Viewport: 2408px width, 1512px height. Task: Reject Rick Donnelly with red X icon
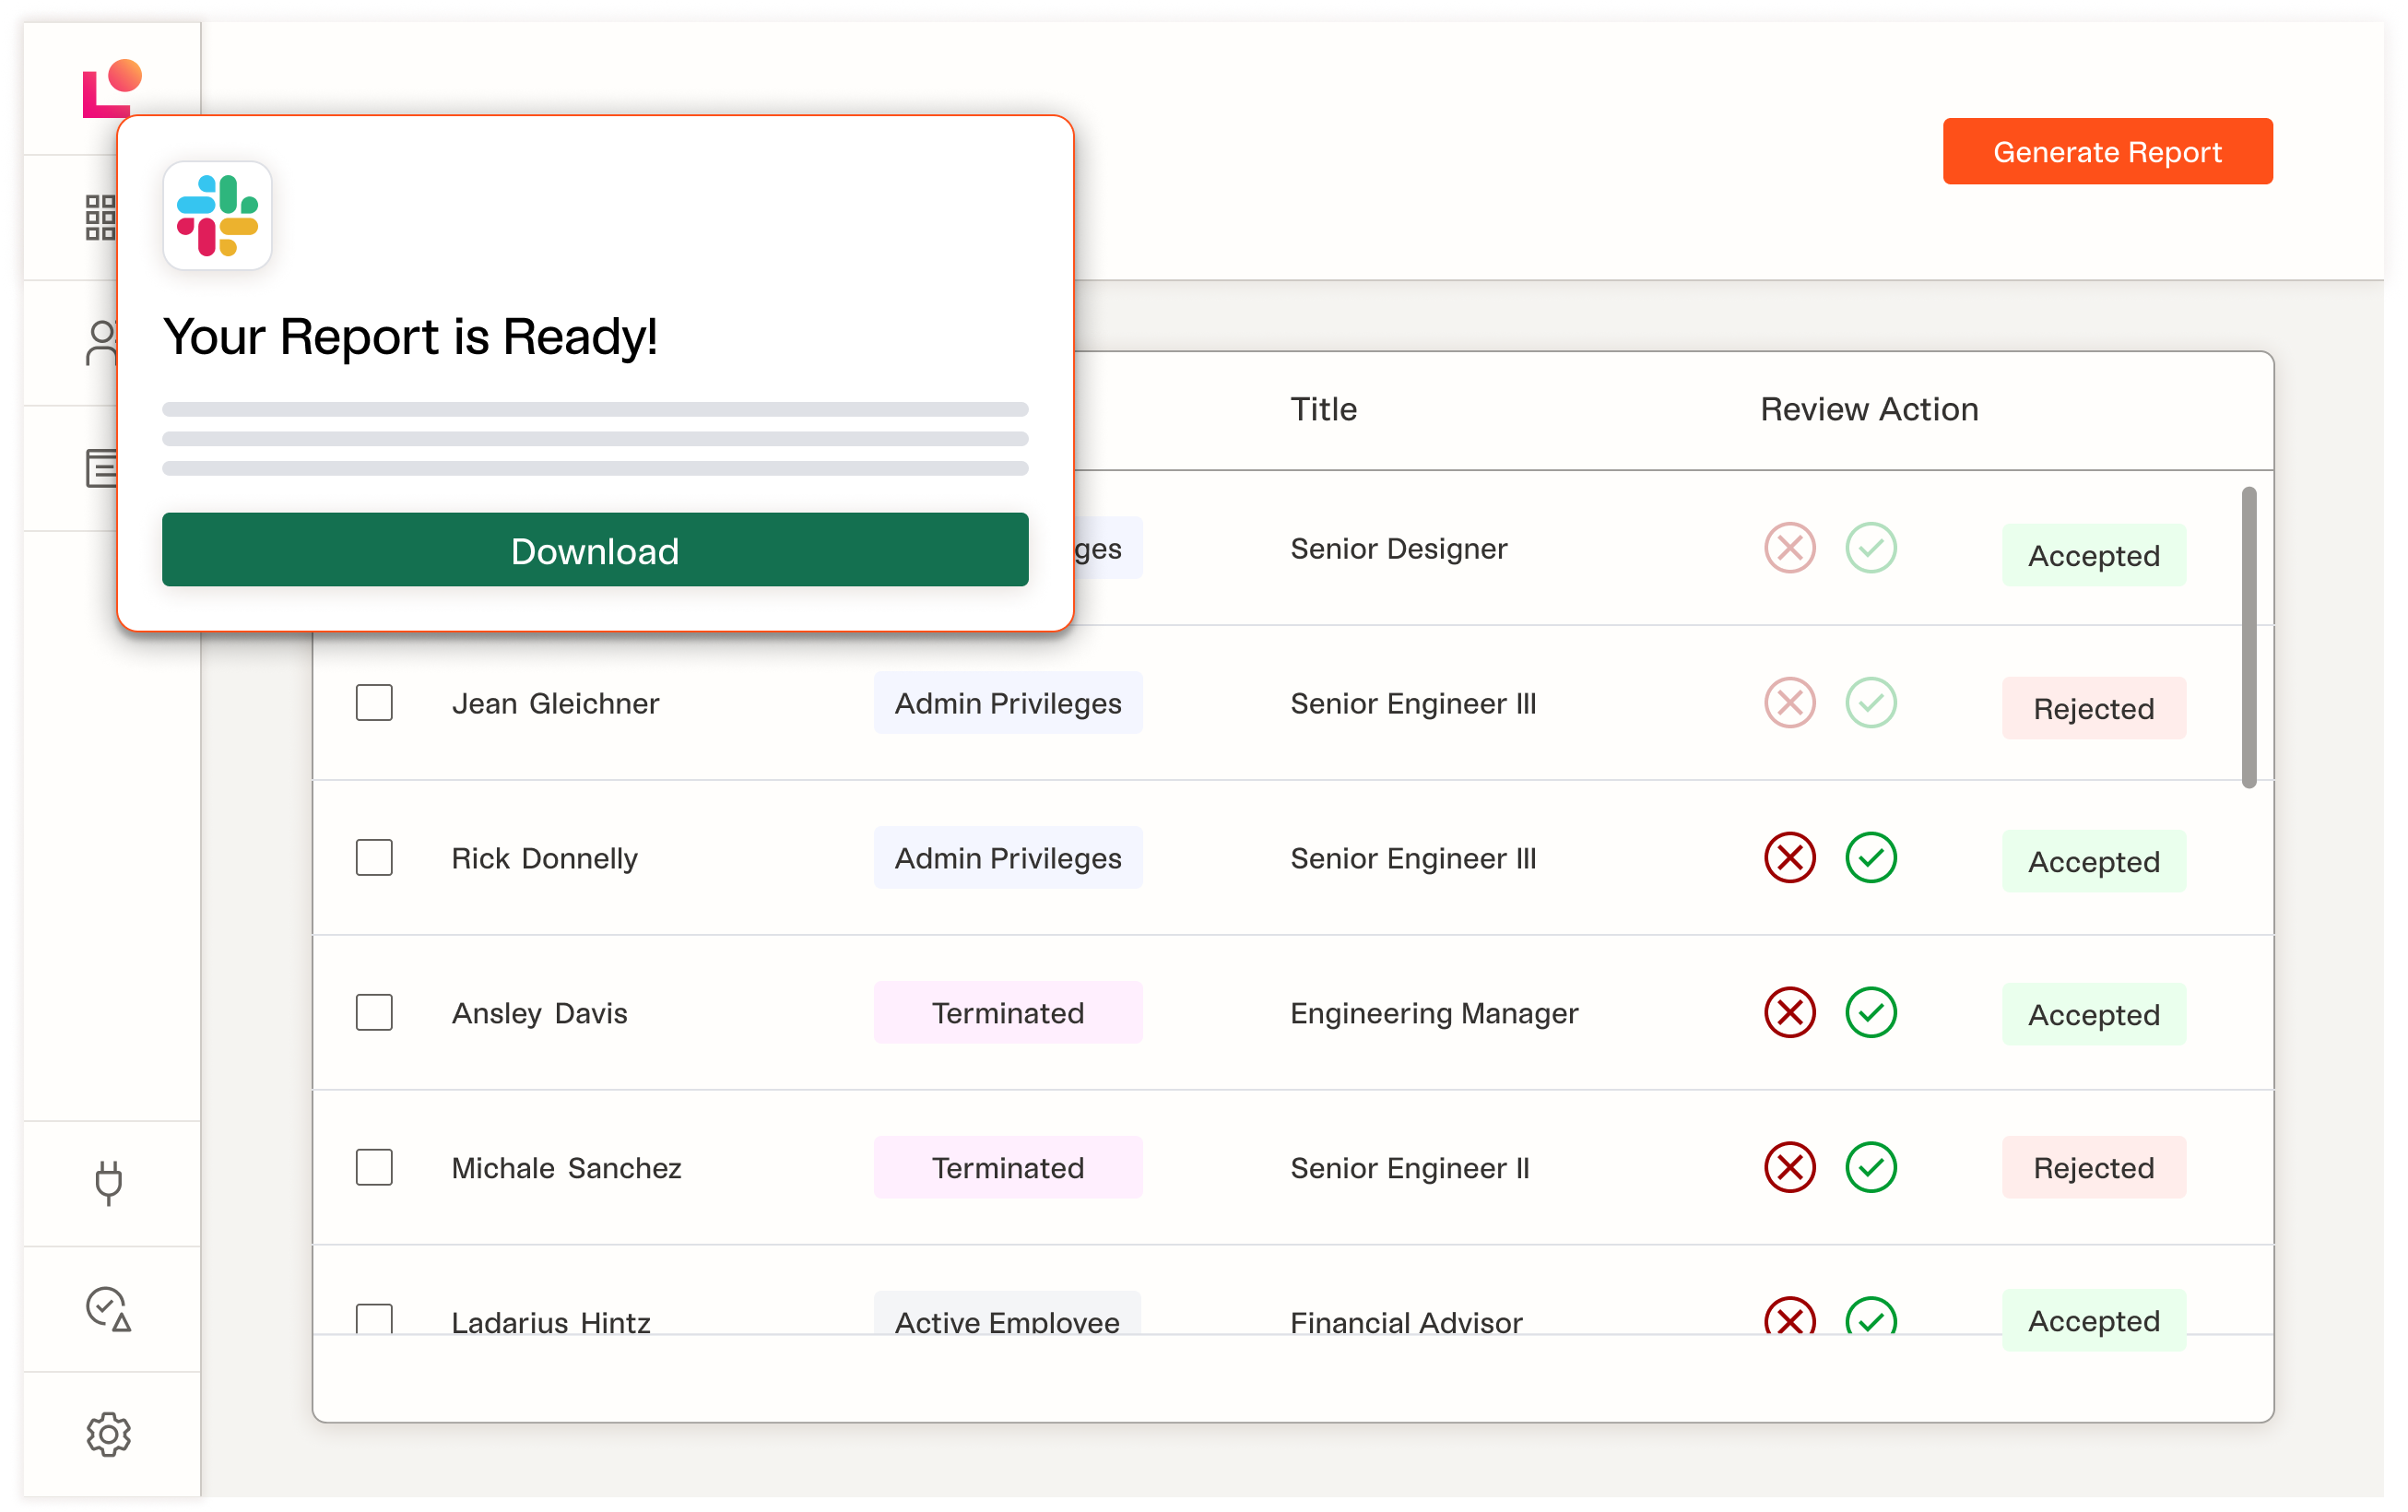[x=1789, y=858]
